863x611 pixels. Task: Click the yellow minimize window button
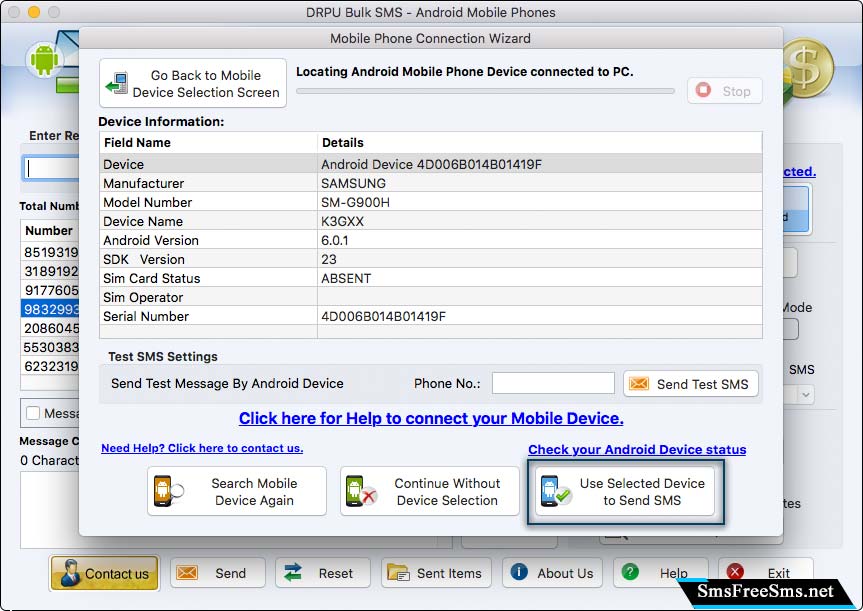(x=34, y=12)
